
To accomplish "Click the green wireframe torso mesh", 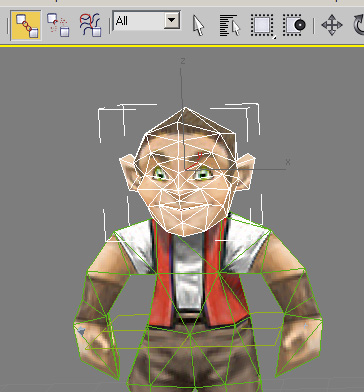I will [197, 300].
